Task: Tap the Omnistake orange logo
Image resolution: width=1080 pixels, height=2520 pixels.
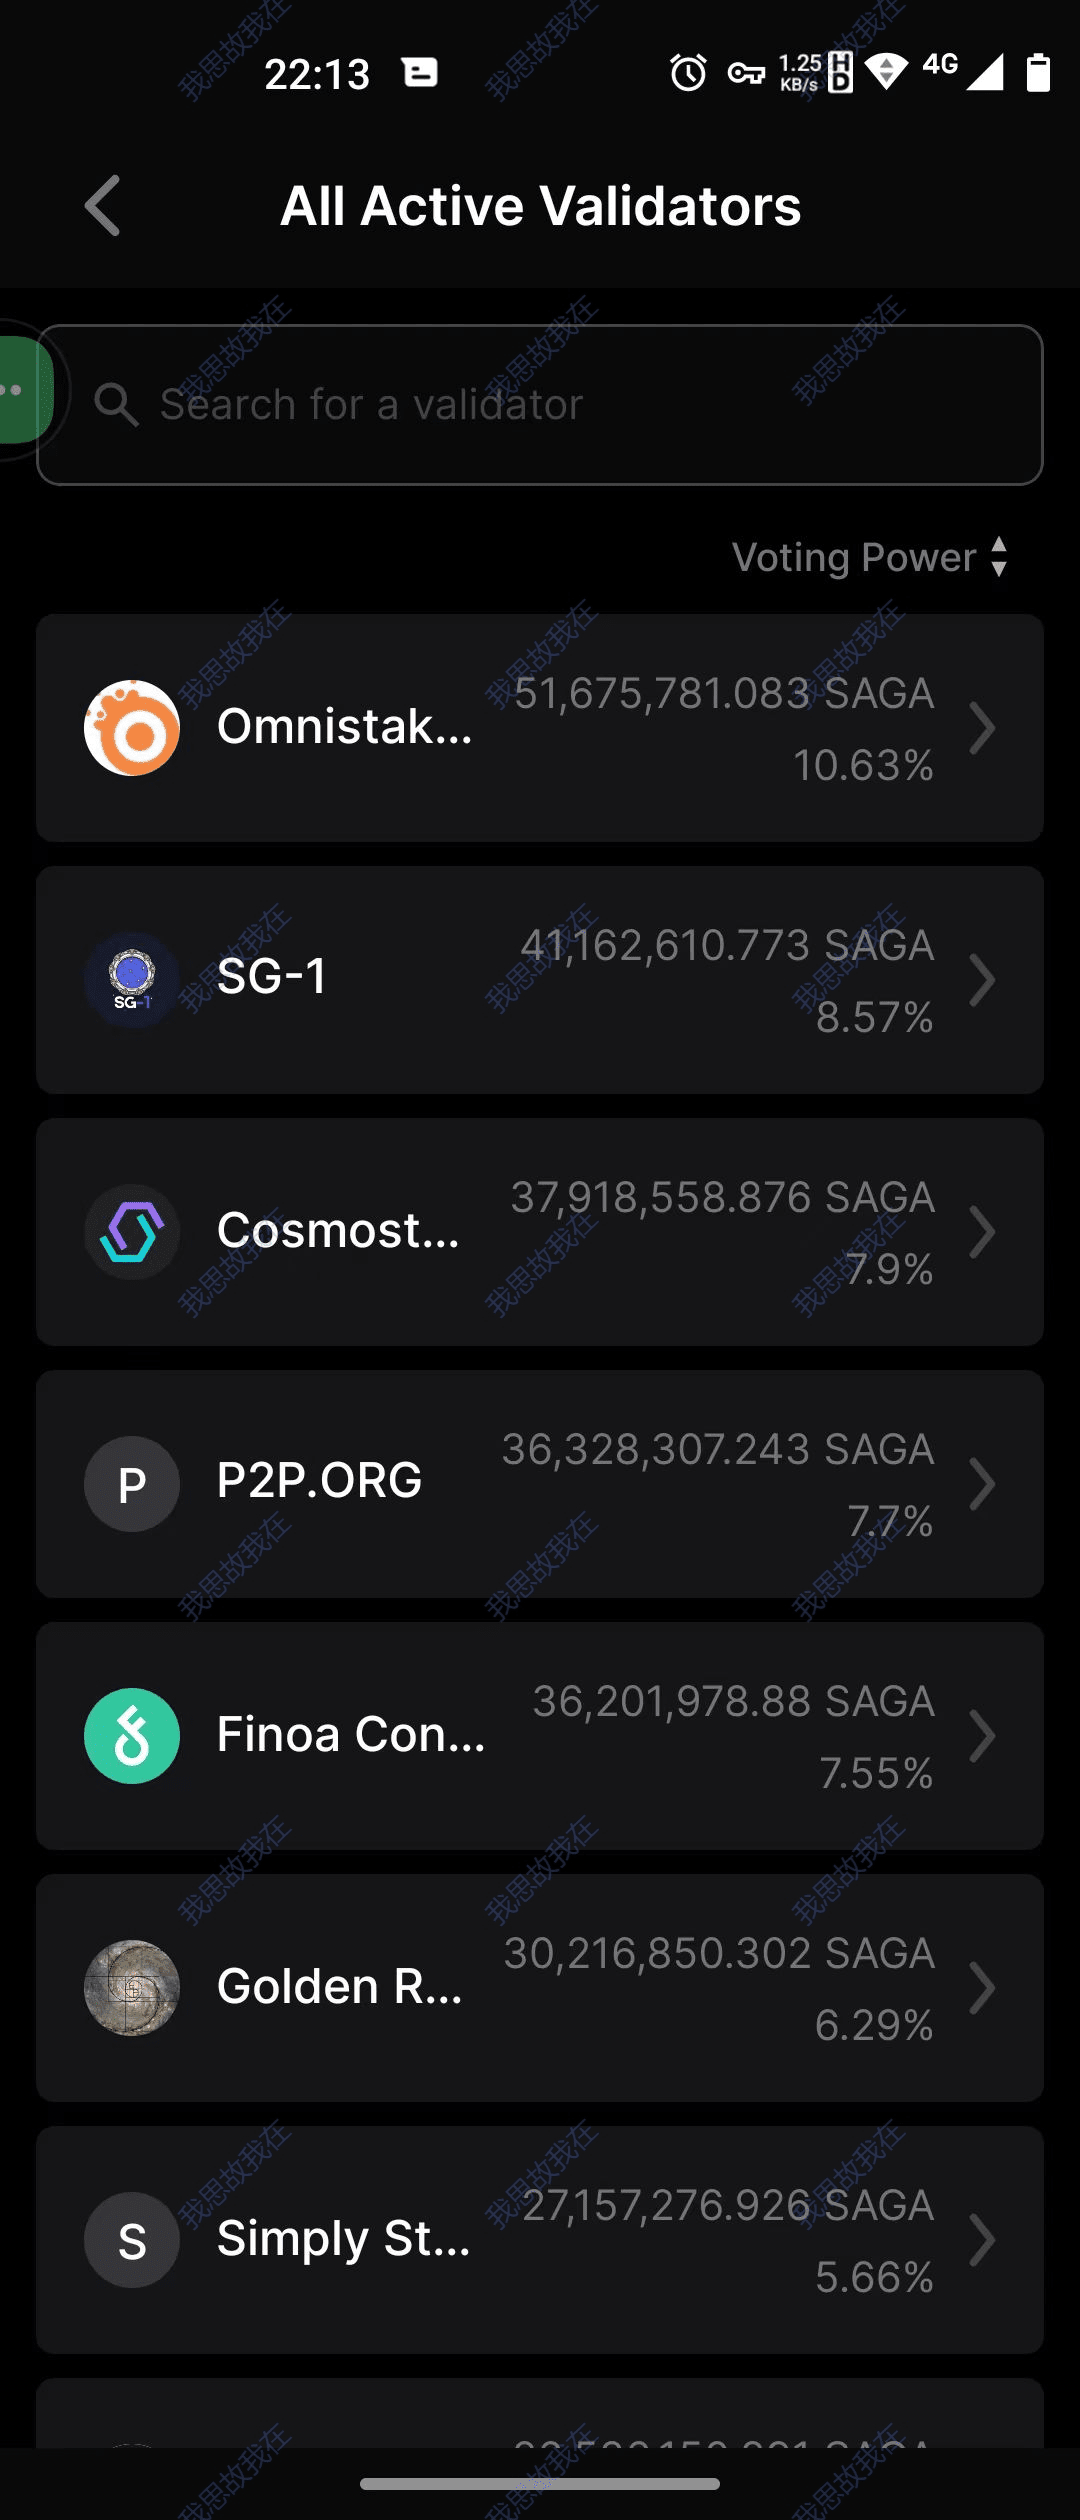Action: coord(132,728)
